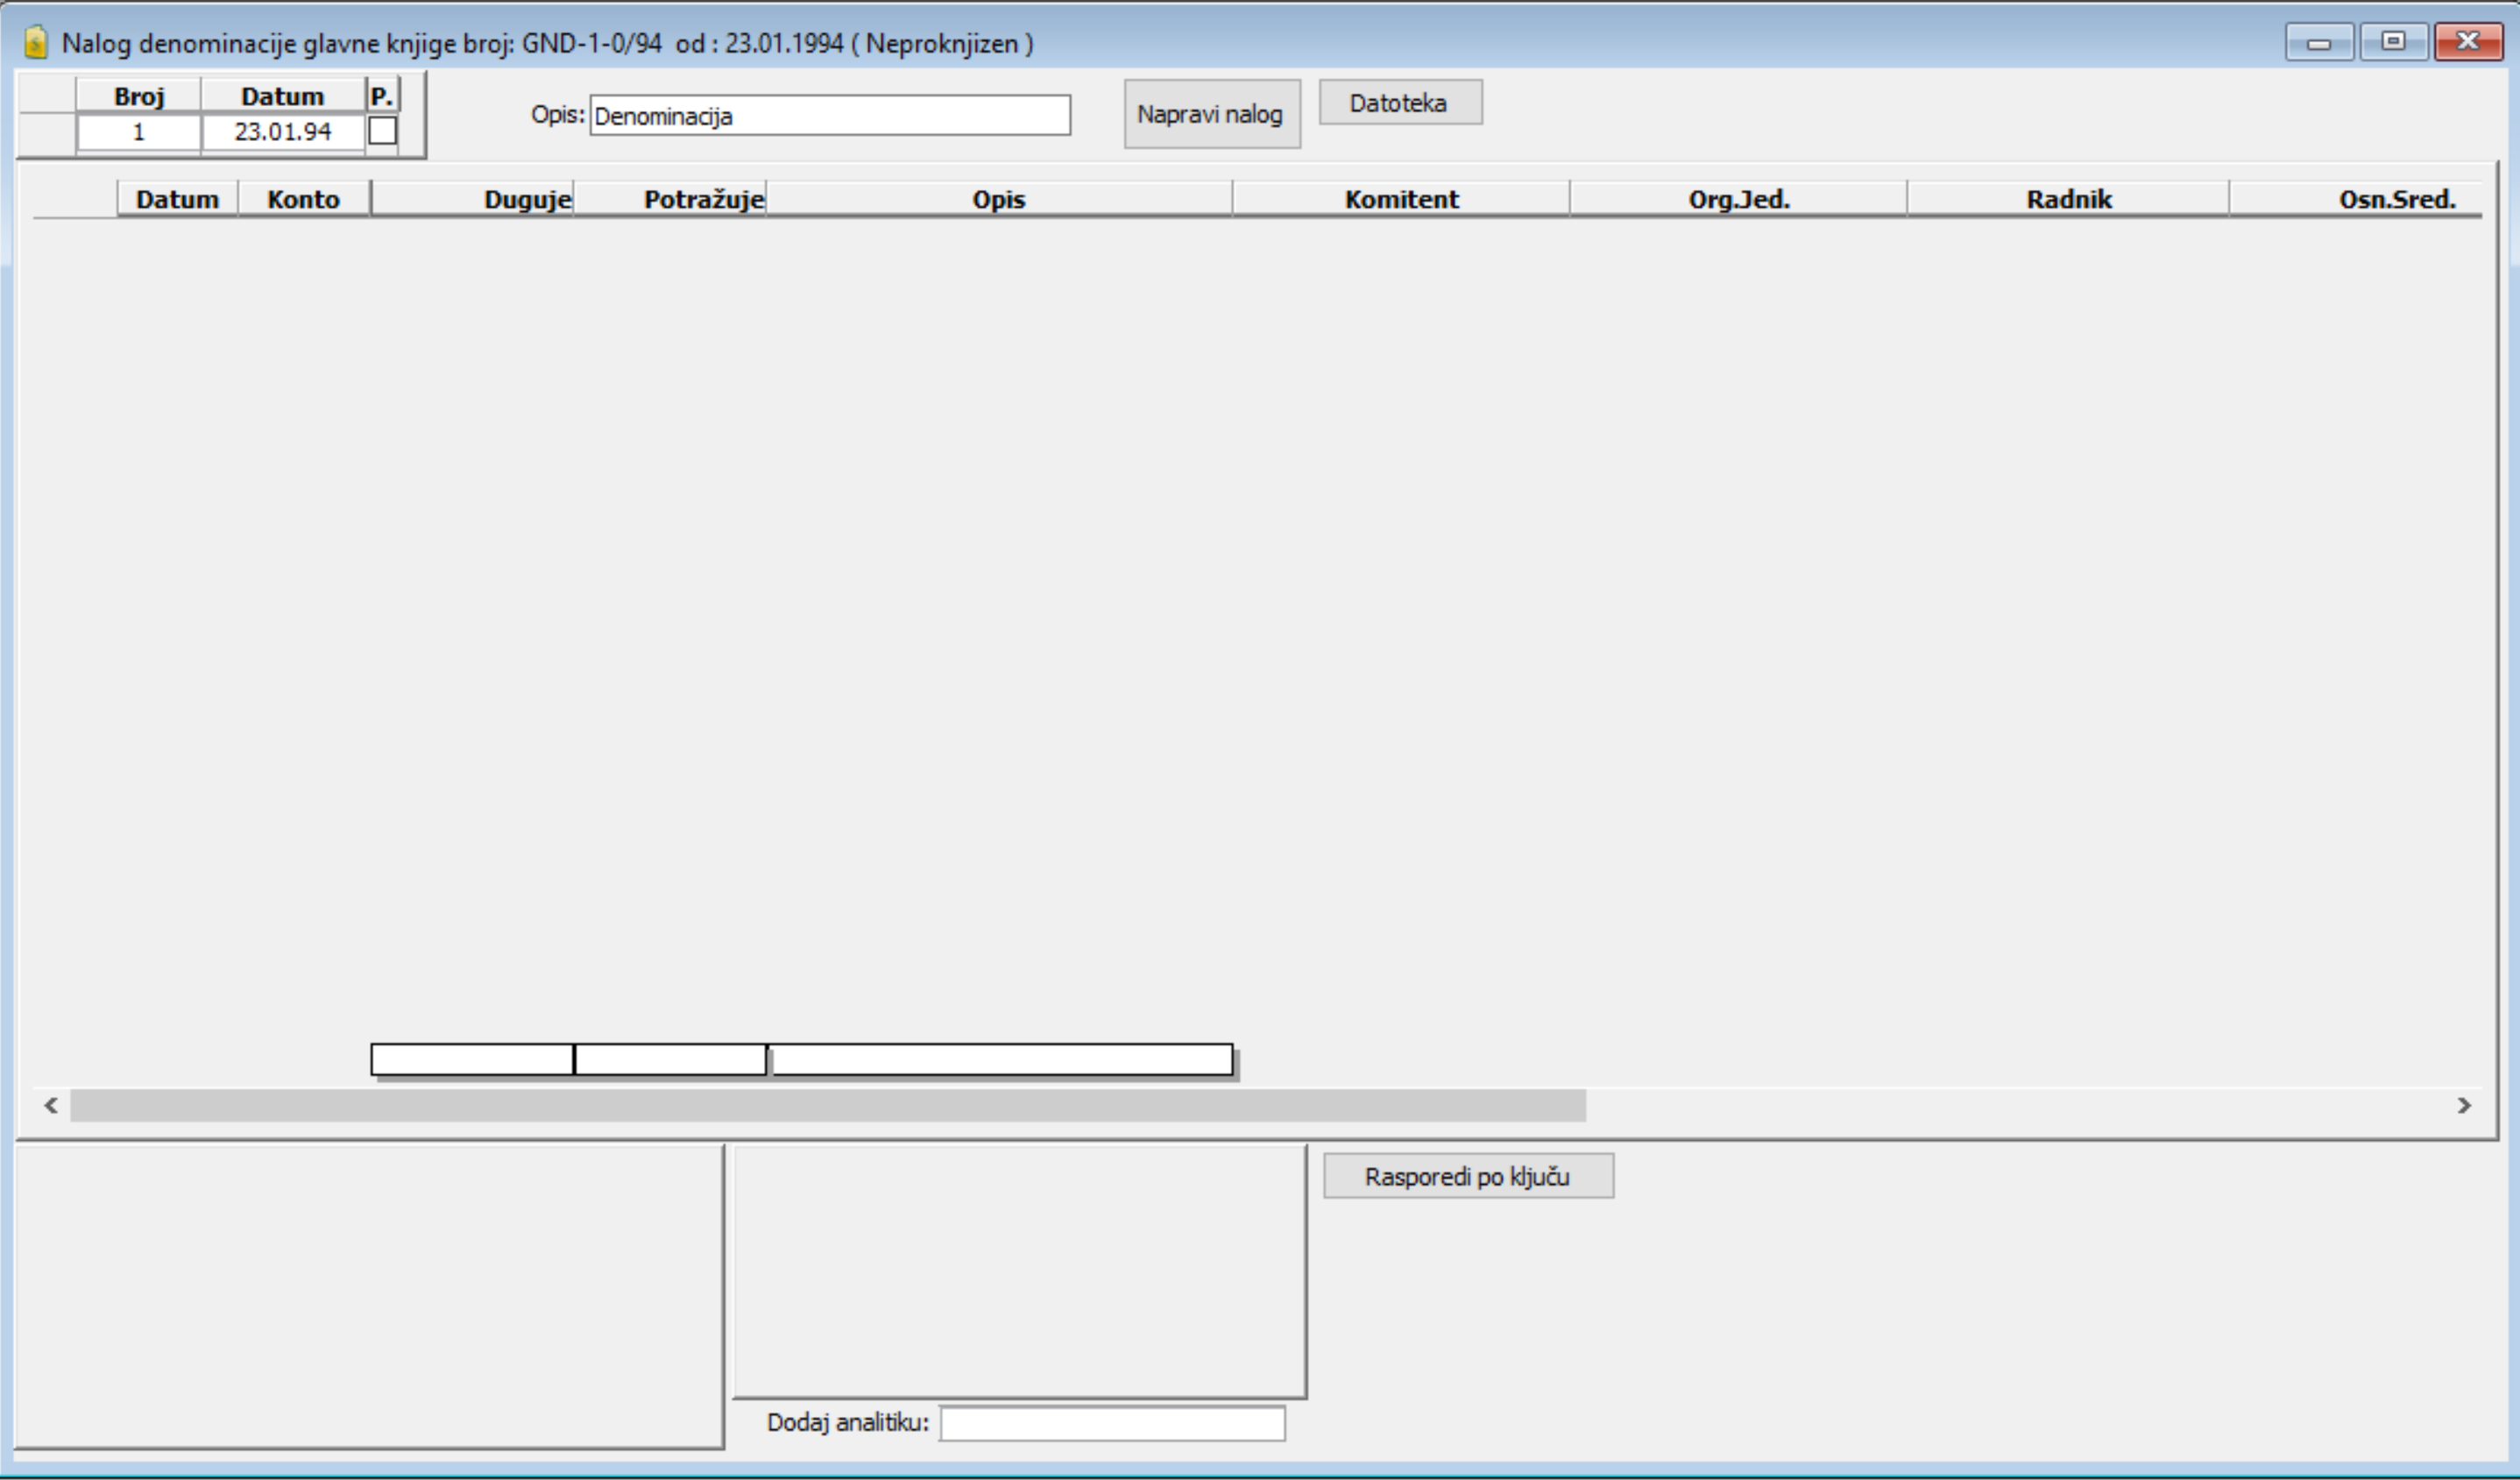Click the Dodaj analitiku input field

pyautogui.click(x=1111, y=1422)
